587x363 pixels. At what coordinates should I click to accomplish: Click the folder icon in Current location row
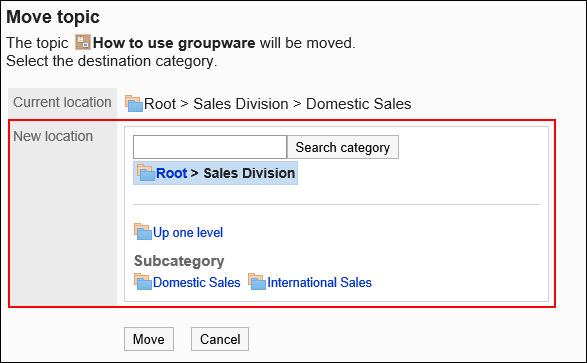tap(134, 103)
